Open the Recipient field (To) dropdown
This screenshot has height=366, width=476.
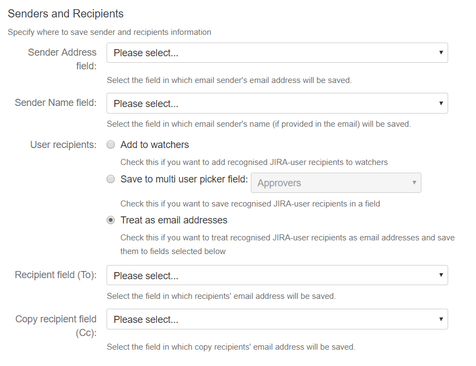pyautogui.click(x=277, y=275)
